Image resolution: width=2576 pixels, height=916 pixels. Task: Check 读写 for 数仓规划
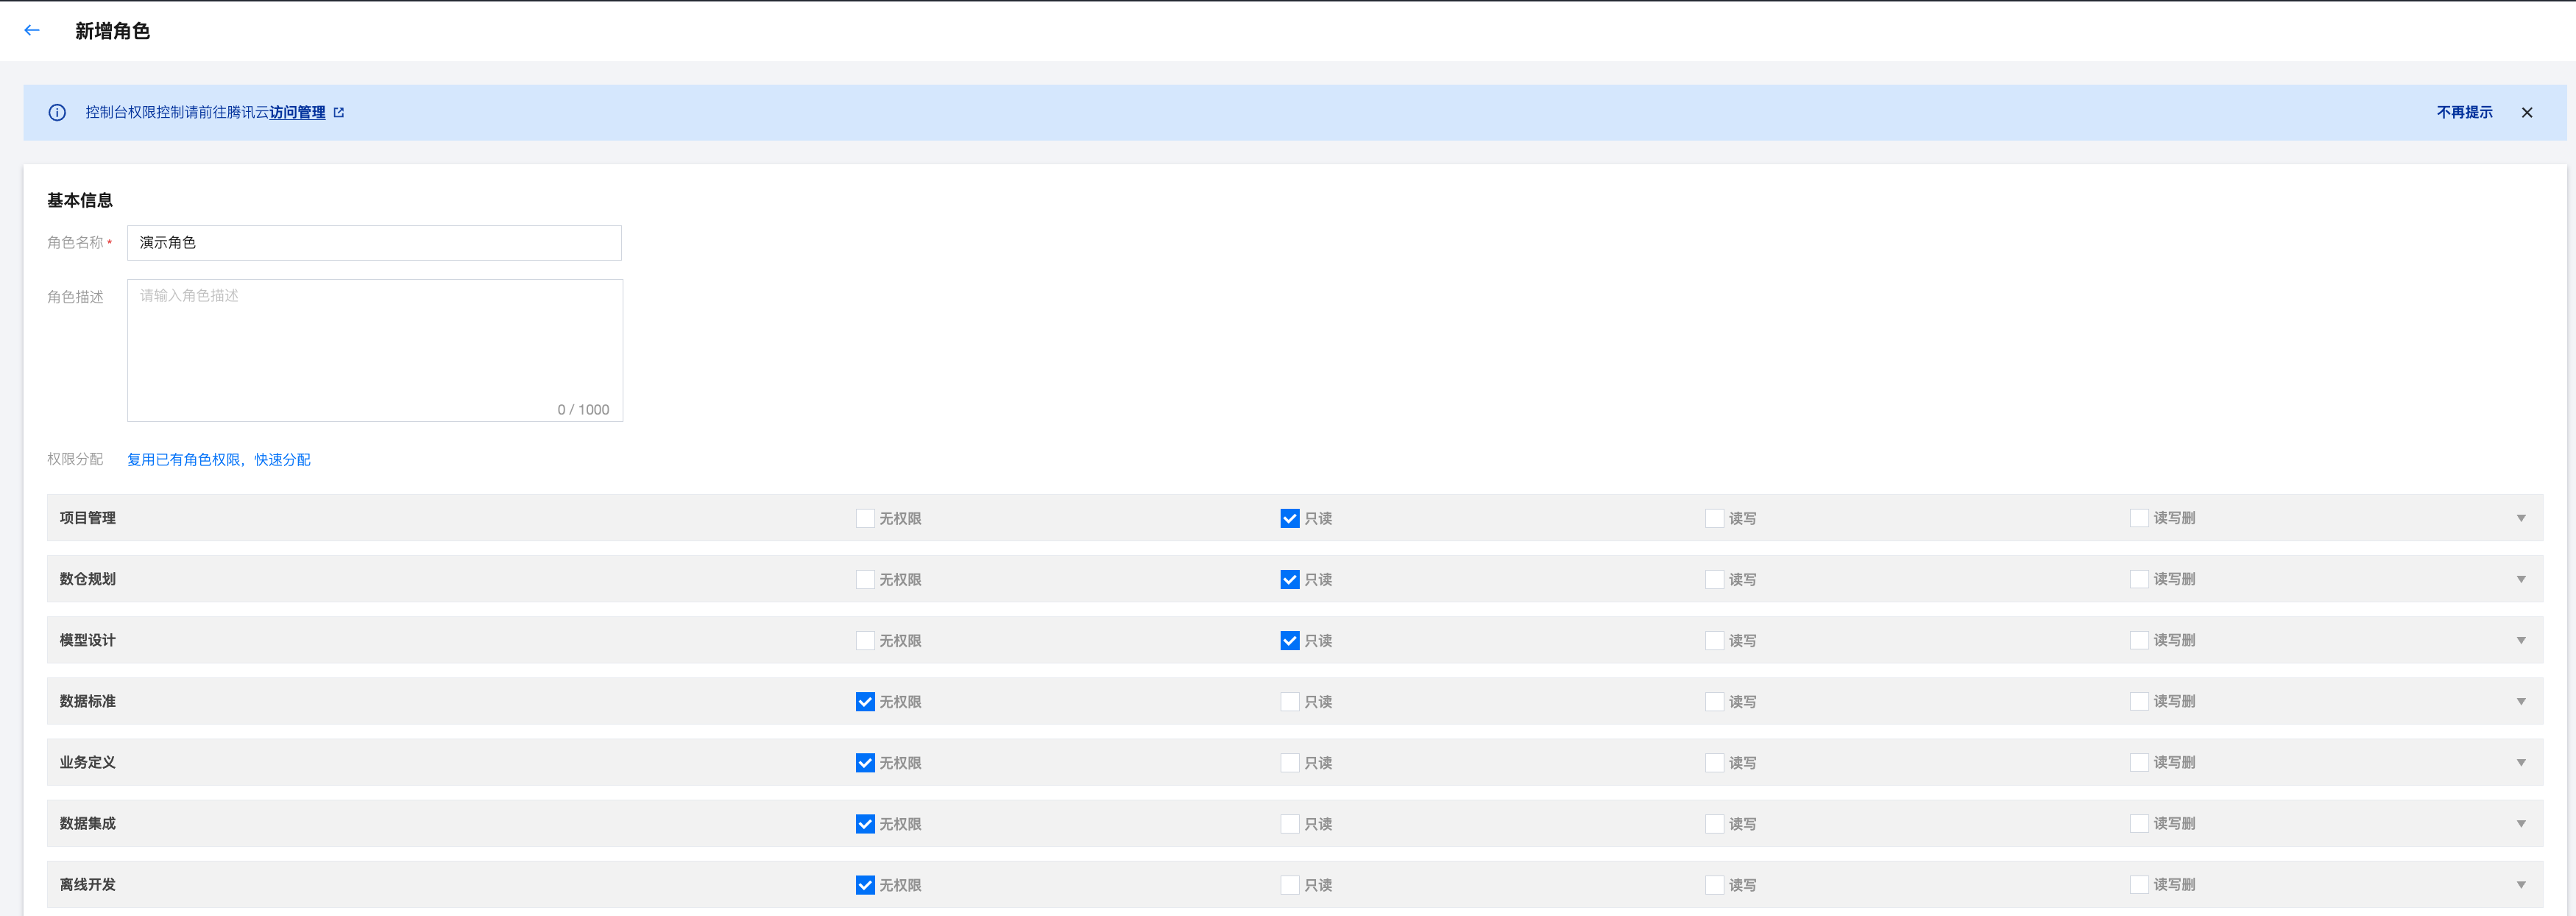(1714, 580)
